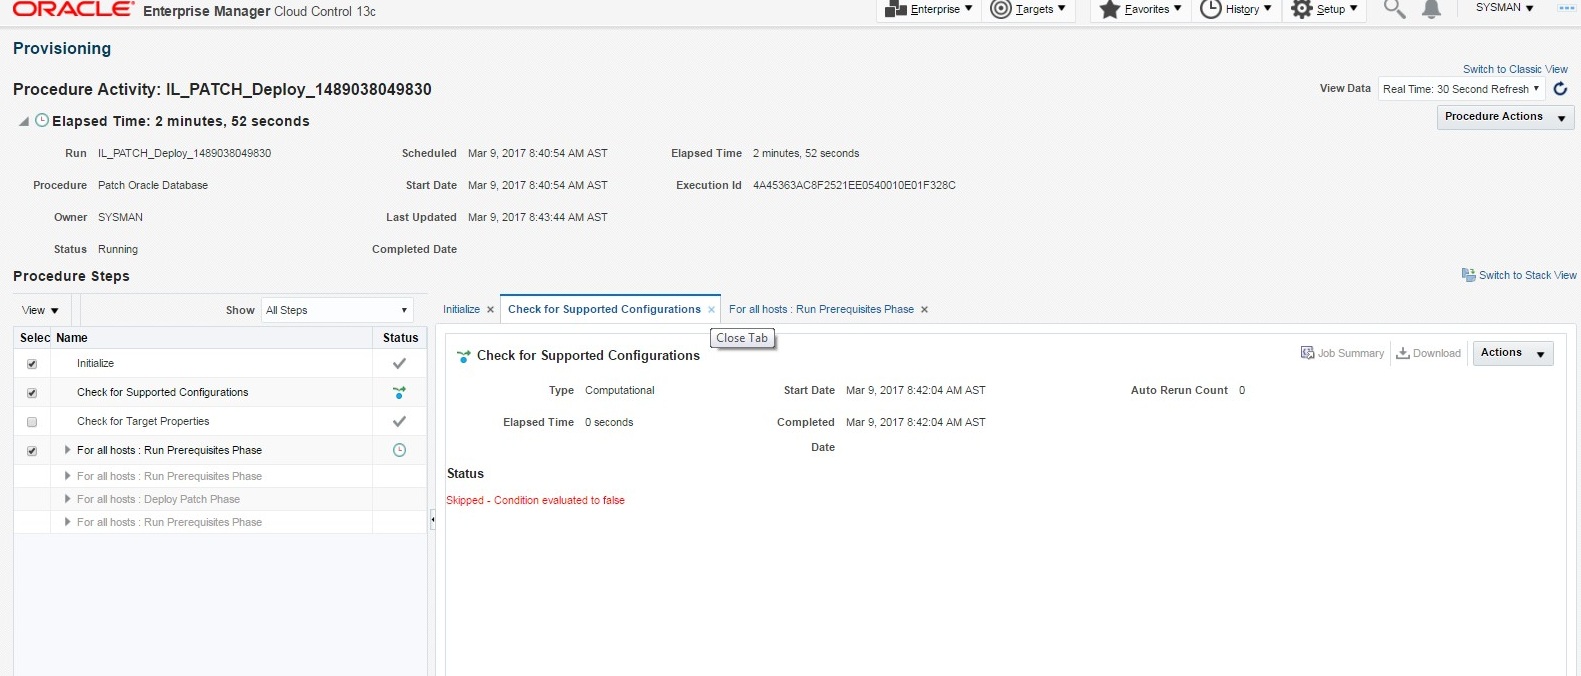Close the Run Prerequisites Phase tab
1581x676 pixels.
(x=924, y=310)
